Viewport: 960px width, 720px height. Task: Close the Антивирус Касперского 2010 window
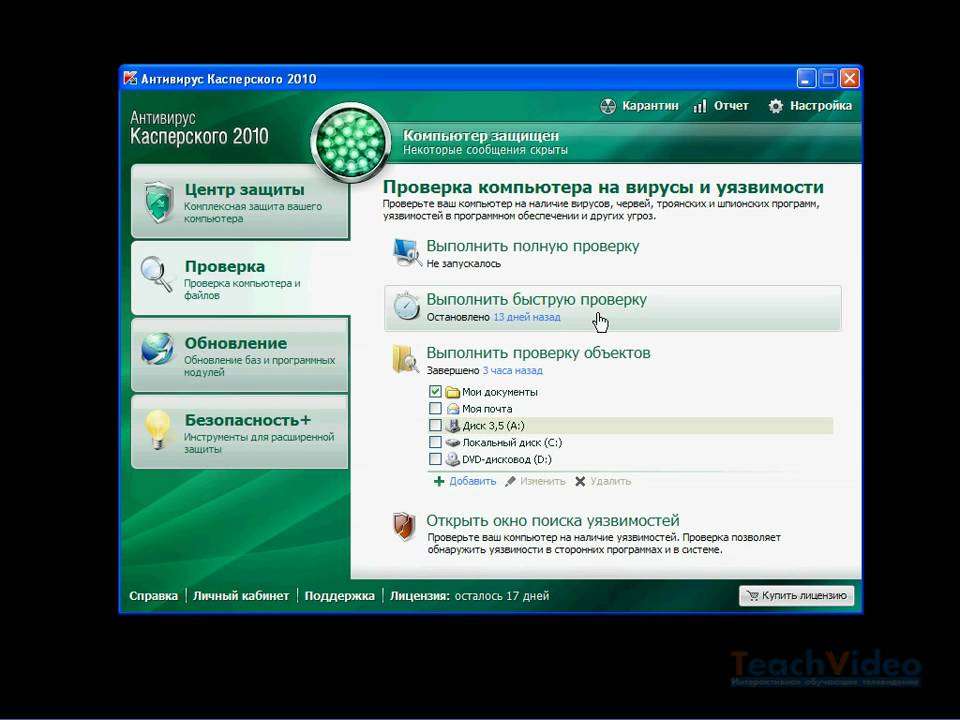point(850,78)
